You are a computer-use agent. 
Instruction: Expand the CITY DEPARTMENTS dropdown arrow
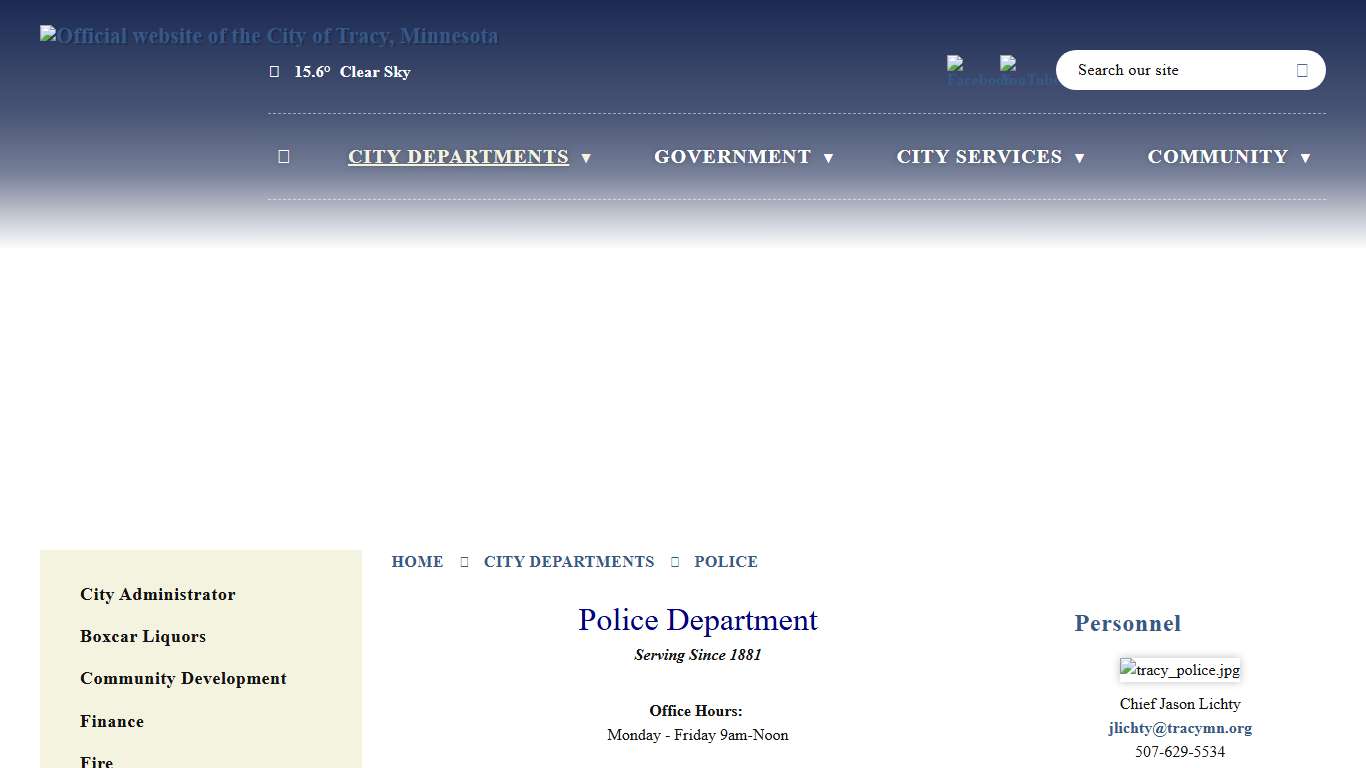point(586,158)
